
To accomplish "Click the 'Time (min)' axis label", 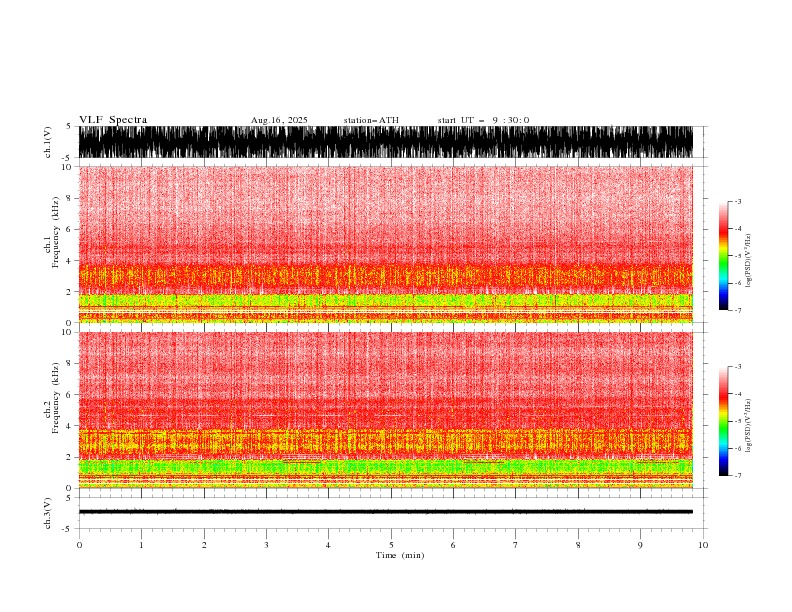I will click(x=400, y=555).
